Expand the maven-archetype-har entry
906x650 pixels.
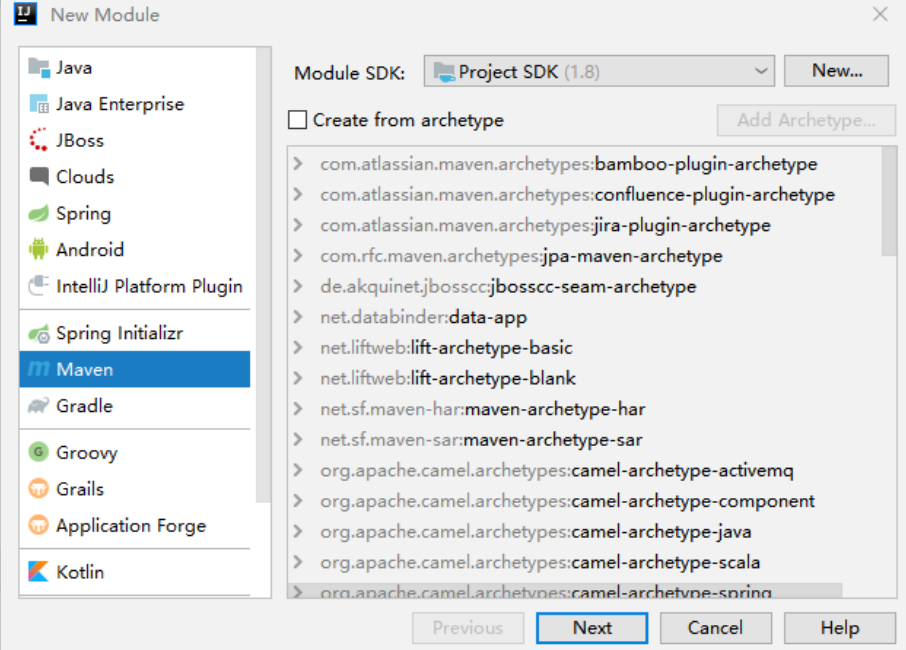(298, 408)
